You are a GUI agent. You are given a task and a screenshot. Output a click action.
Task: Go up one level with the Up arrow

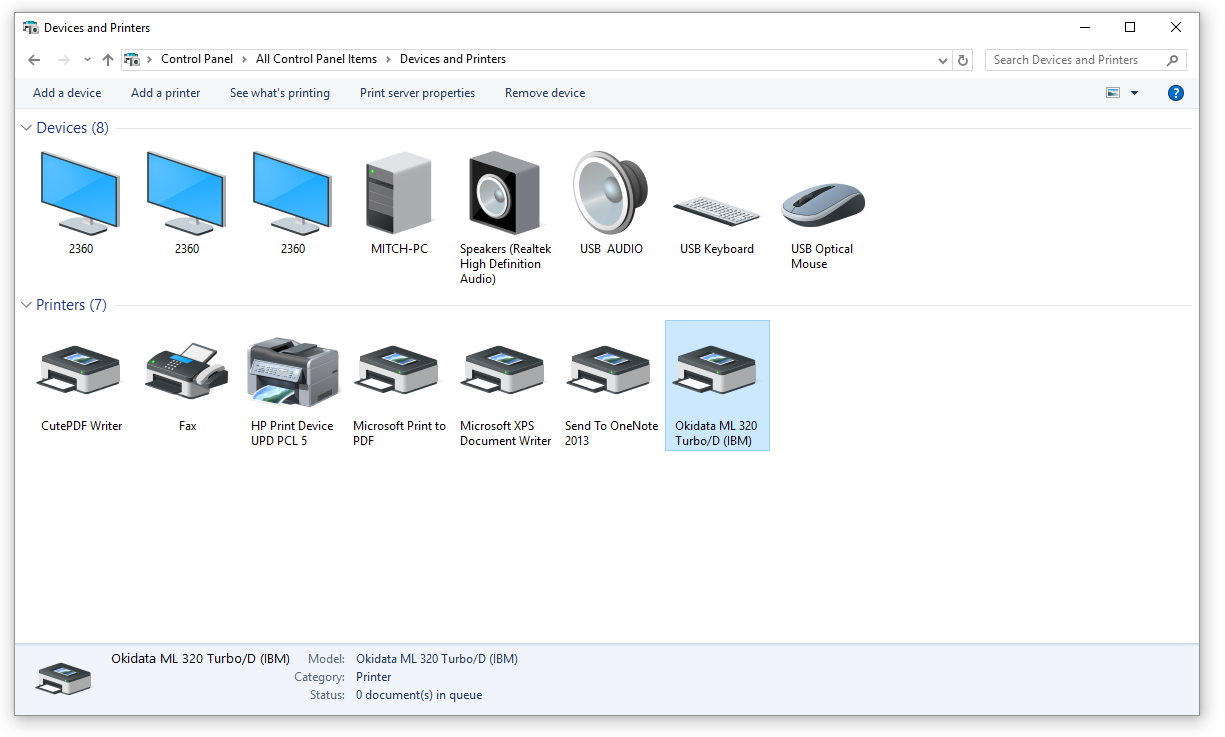pyautogui.click(x=108, y=60)
